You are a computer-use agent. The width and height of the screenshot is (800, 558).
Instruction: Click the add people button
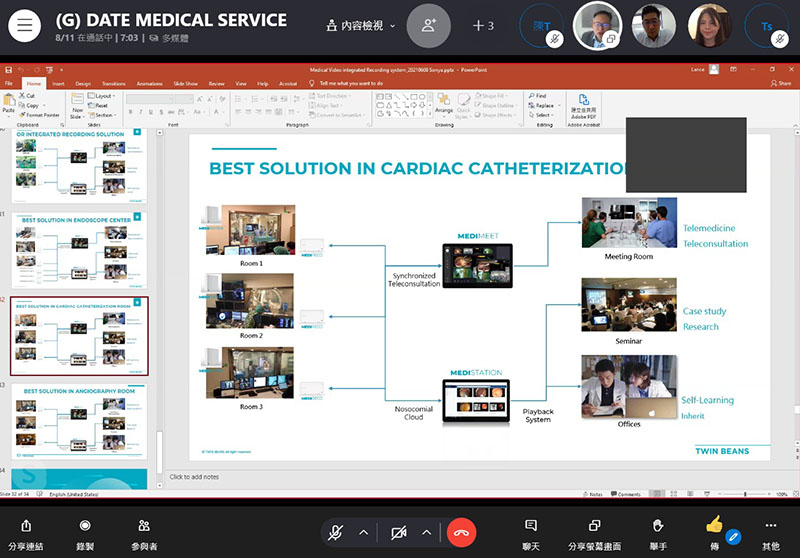430,25
